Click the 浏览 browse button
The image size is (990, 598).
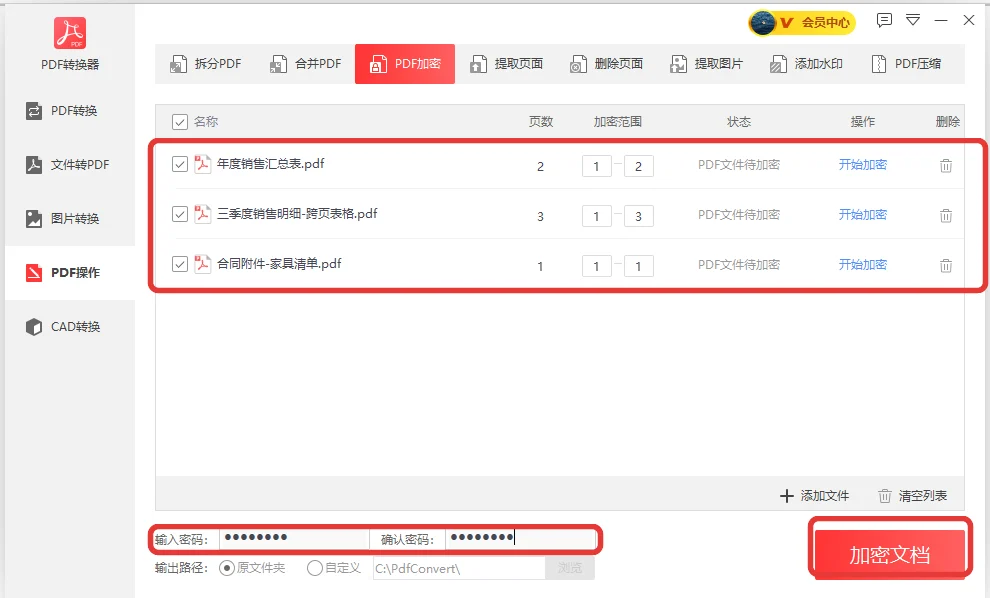pos(570,568)
